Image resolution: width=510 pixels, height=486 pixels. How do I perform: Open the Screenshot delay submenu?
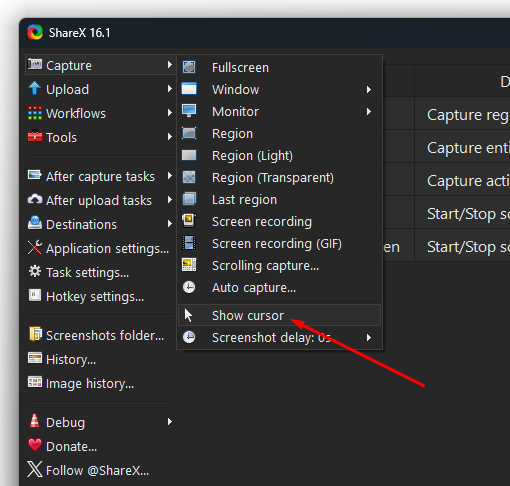coord(279,338)
